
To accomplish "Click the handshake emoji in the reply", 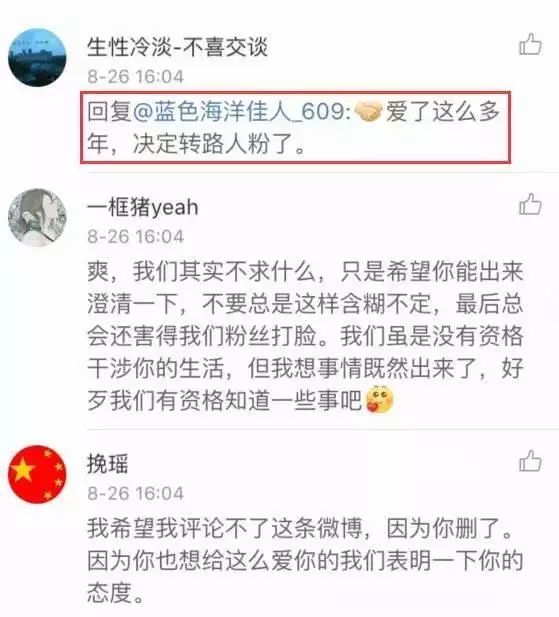I will coord(368,111).
